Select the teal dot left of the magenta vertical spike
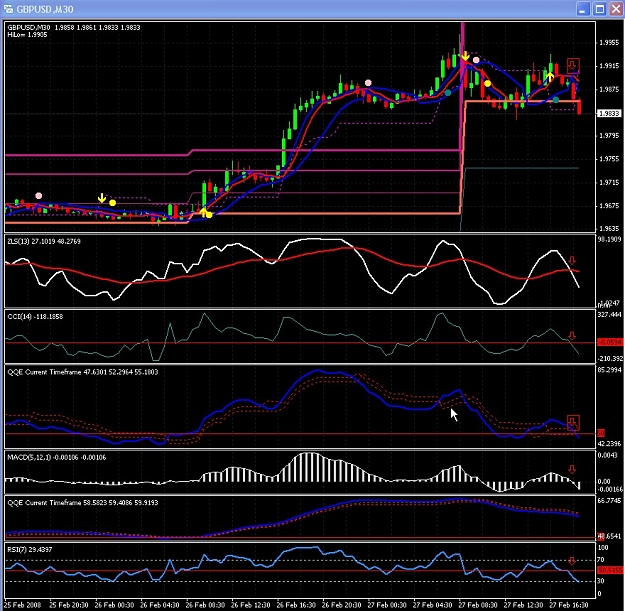The image size is (625, 611). [x=448, y=93]
